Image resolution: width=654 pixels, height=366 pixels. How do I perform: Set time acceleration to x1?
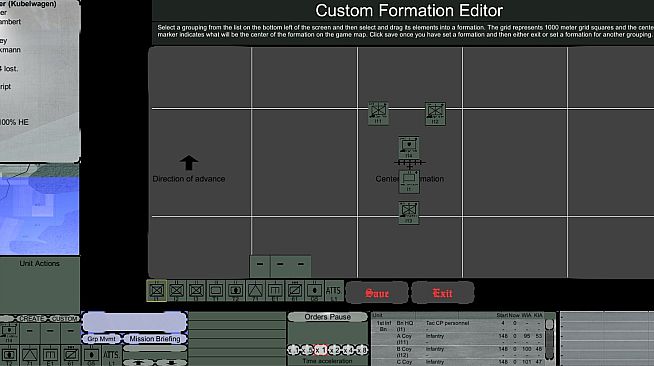[321, 350]
